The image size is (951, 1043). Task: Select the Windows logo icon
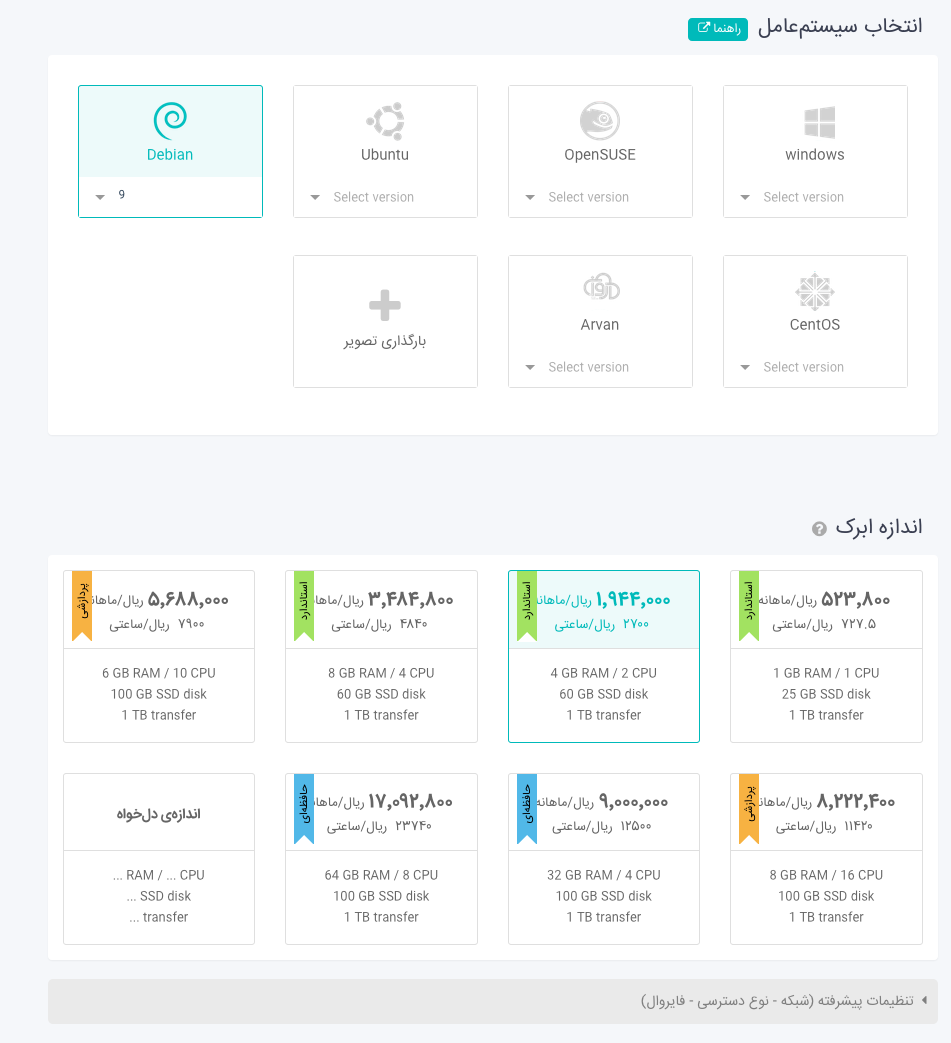pyautogui.click(x=819, y=122)
